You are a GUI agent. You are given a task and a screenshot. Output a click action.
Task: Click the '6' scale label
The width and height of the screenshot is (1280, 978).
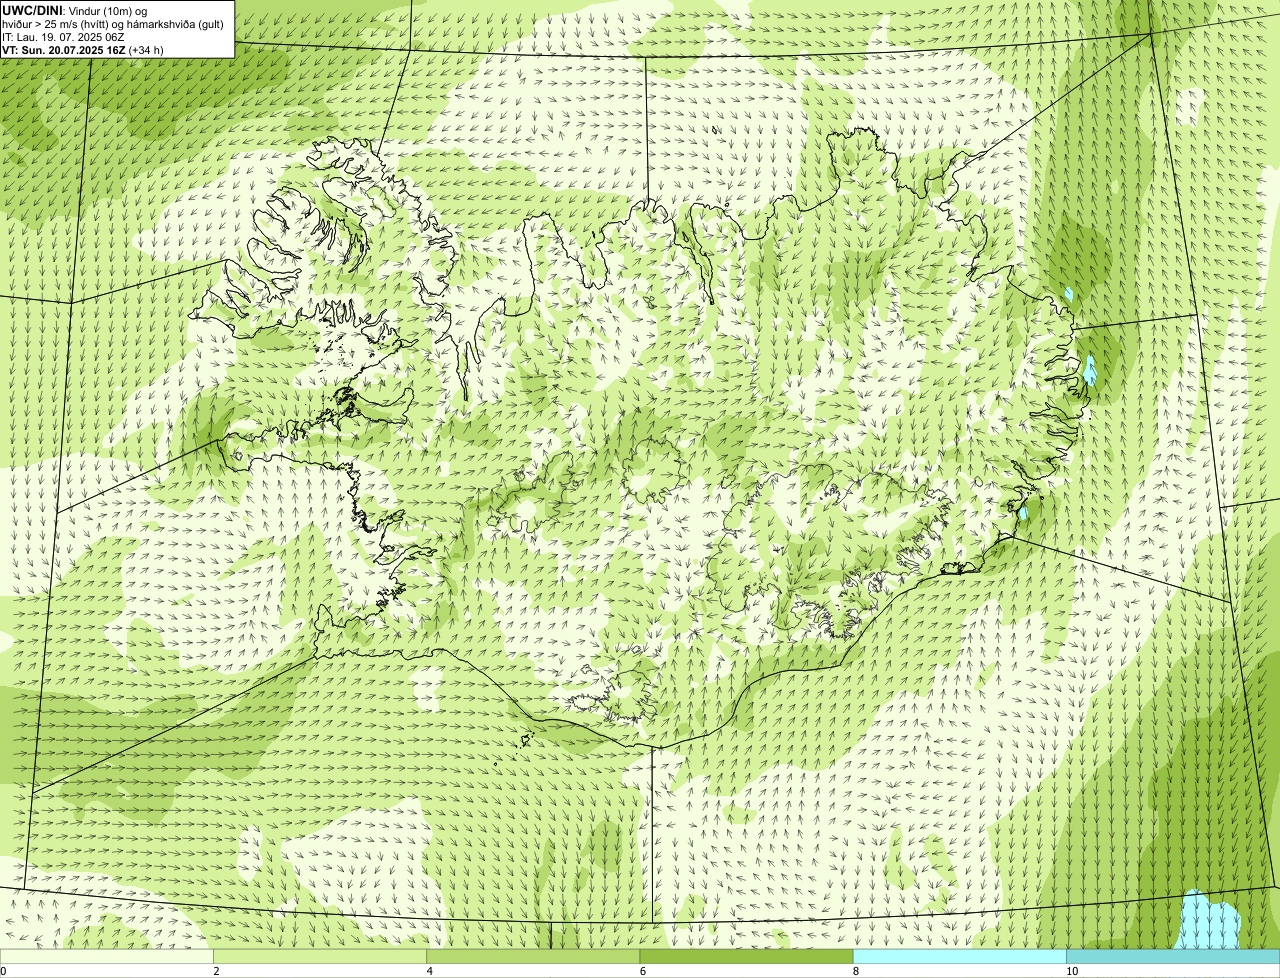(642, 971)
